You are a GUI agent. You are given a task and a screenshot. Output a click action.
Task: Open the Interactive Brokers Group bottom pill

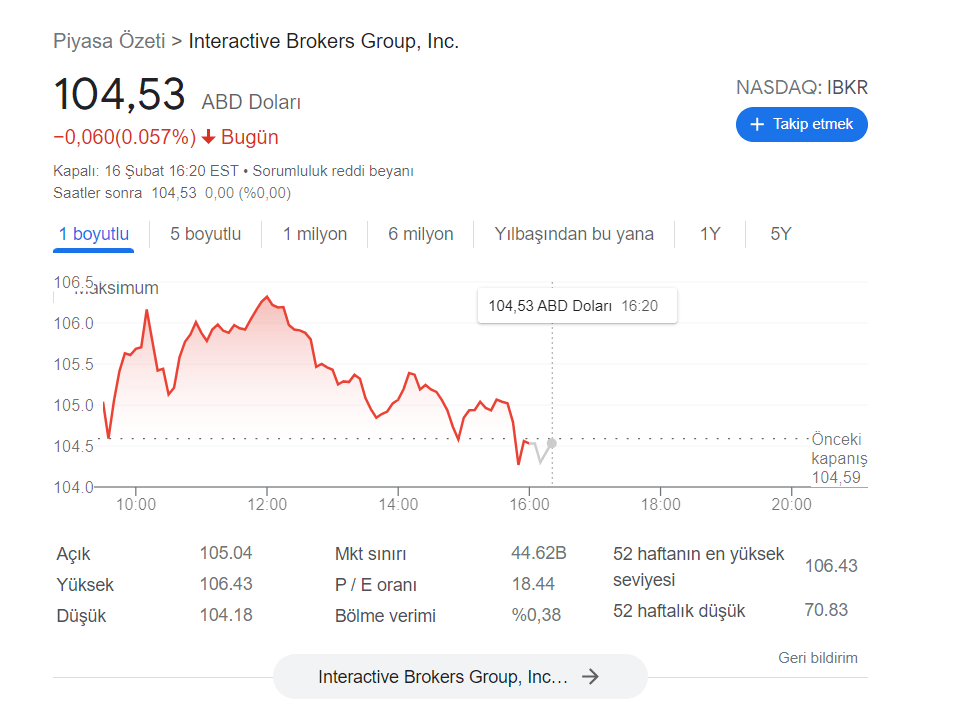click(x=459, y=676)
